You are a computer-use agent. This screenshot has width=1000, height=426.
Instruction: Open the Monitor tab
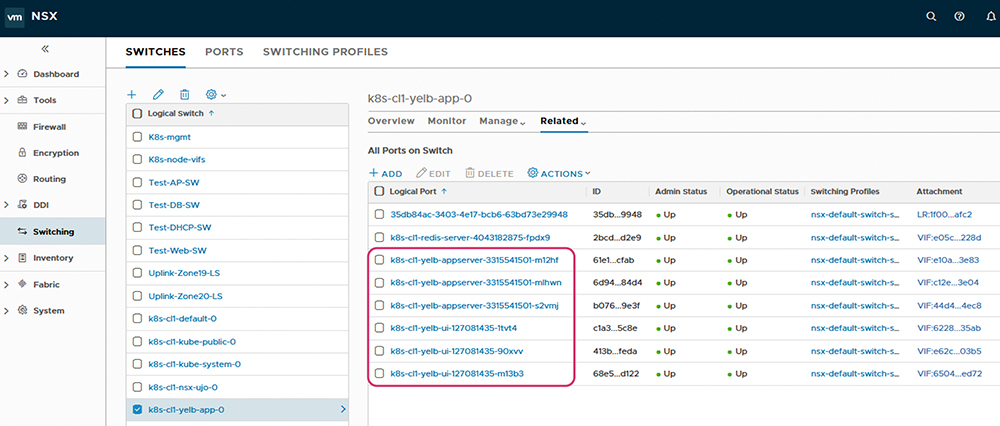(x=447, y=121)
